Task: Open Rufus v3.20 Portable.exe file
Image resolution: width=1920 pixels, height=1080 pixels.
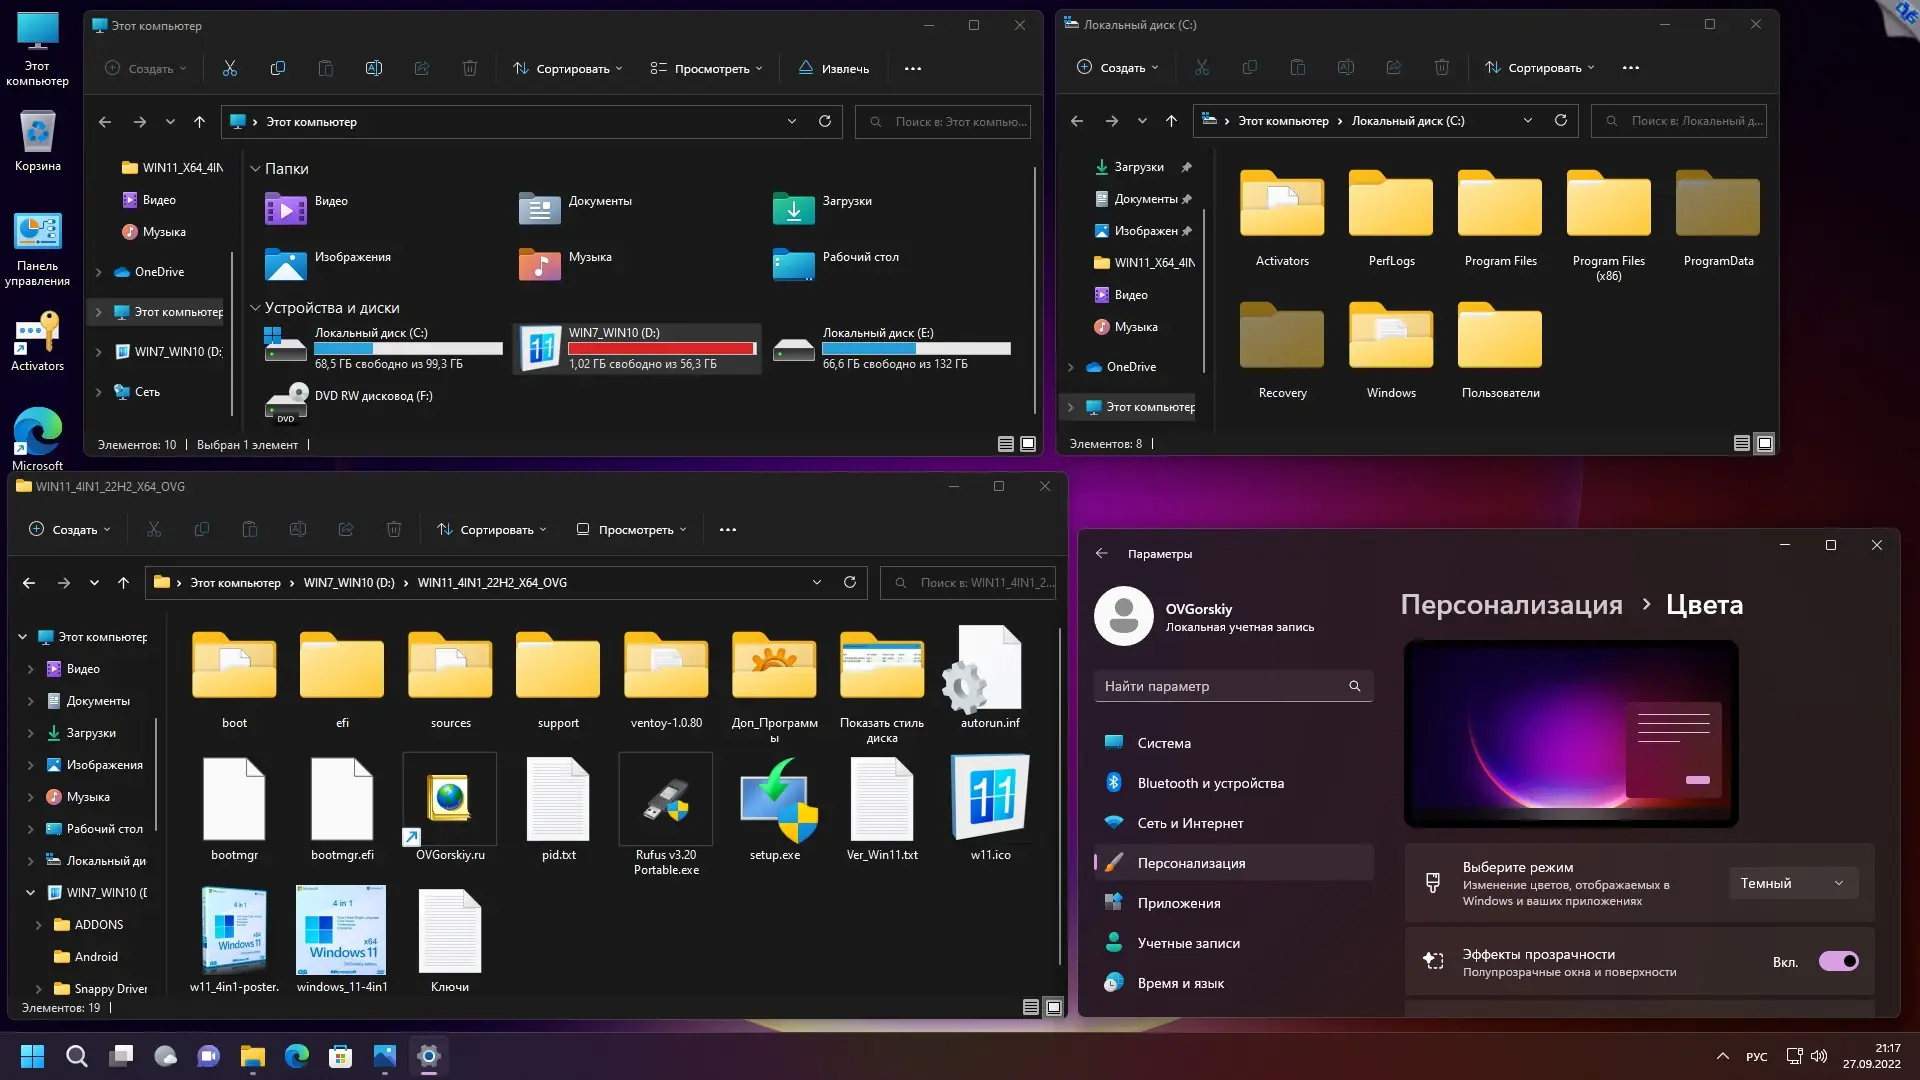Action: coord(666,802)
